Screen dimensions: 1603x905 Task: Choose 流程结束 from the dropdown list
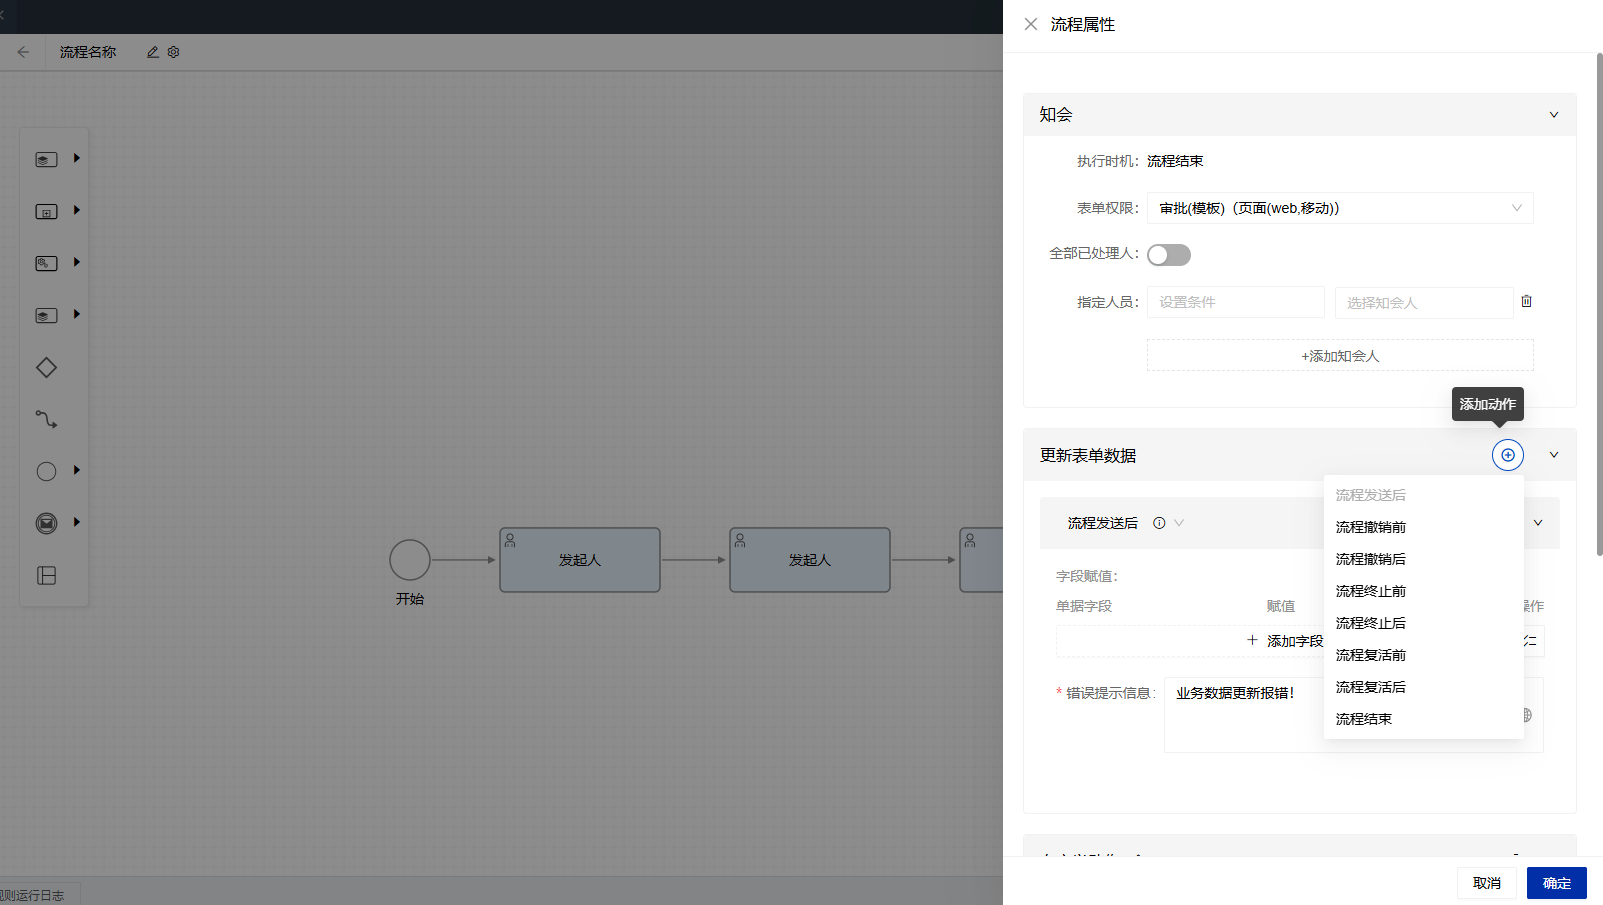coord(1363,719)
